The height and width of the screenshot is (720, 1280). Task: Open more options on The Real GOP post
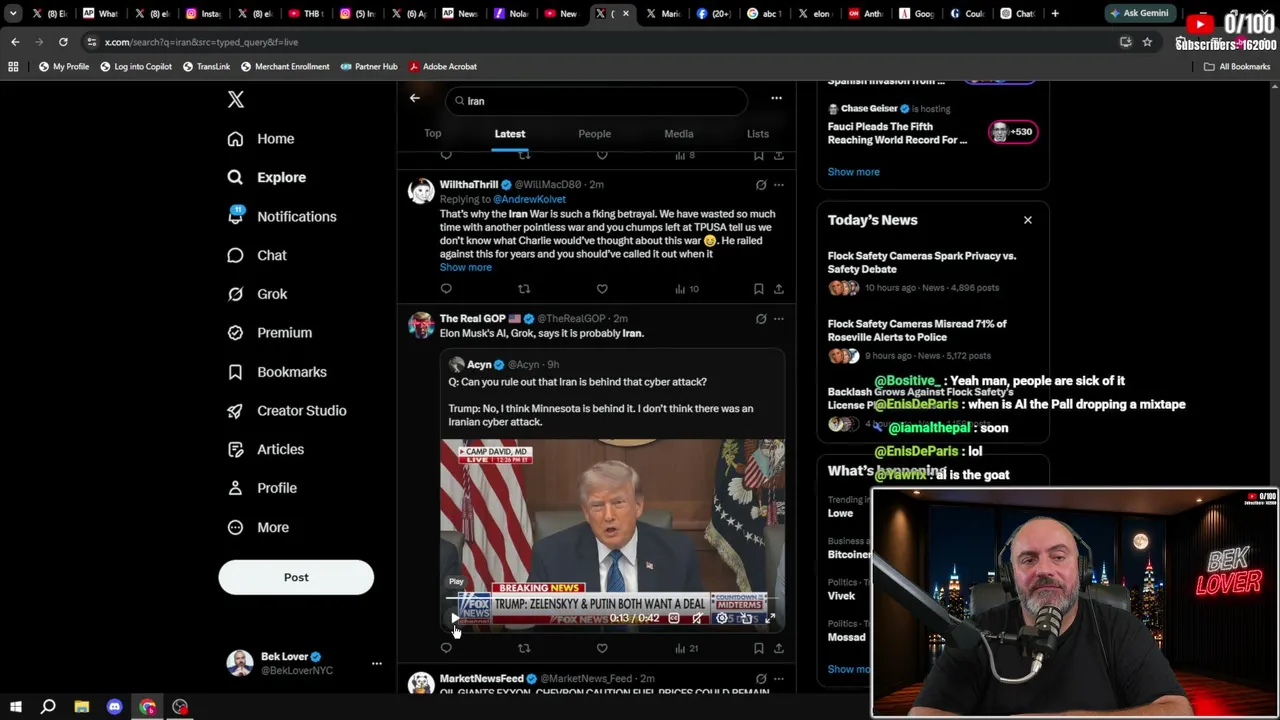(779, 319)
